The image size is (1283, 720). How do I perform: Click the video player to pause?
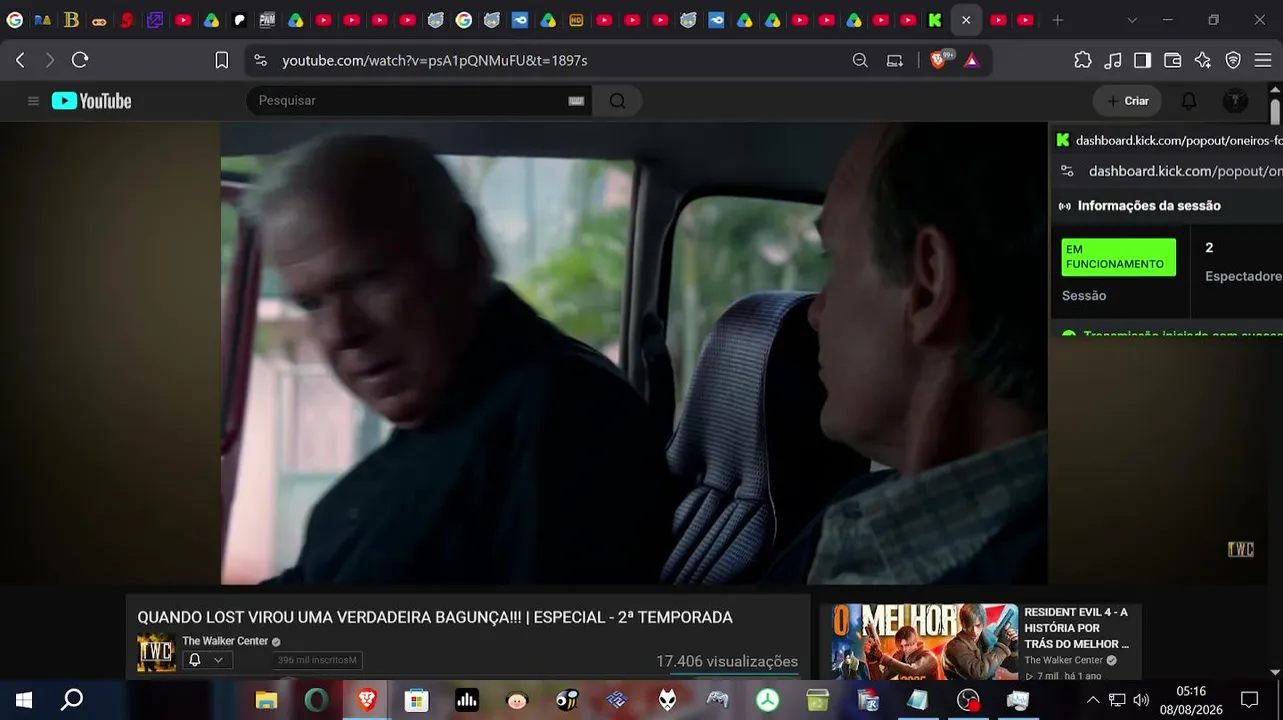tap(634, 353)
